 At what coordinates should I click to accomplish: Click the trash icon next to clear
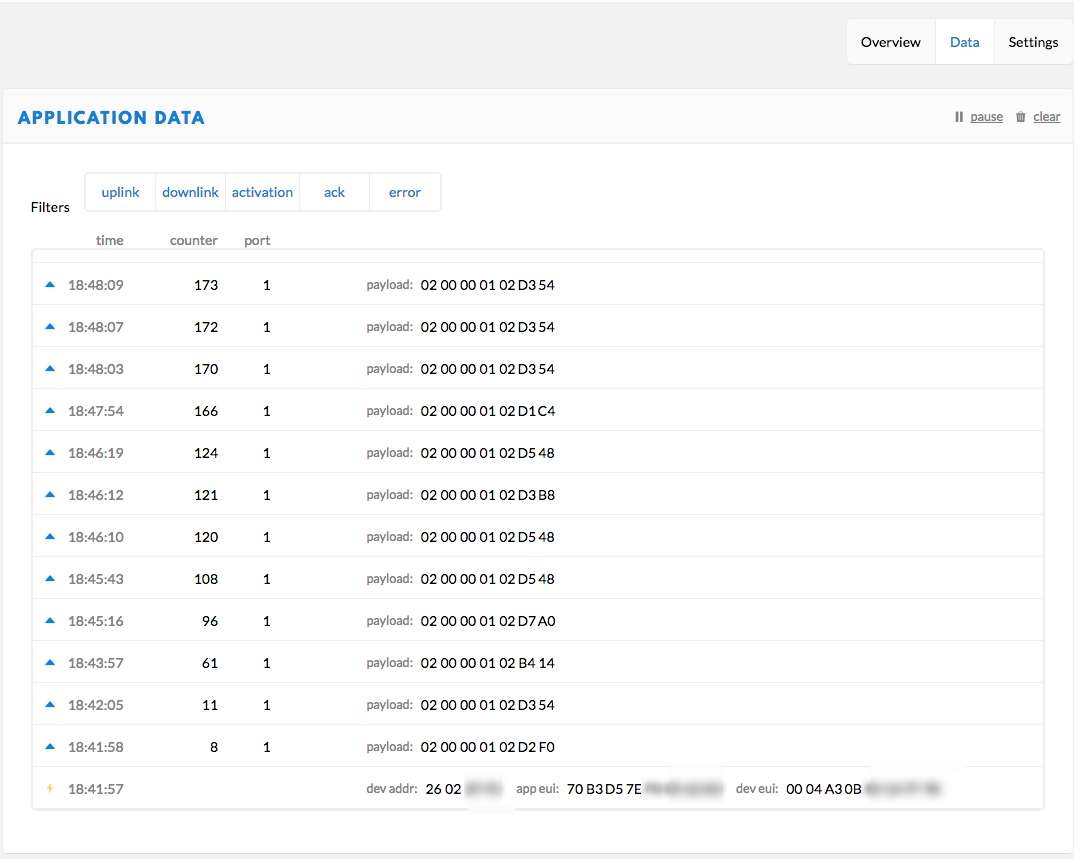click(1019, 116)
